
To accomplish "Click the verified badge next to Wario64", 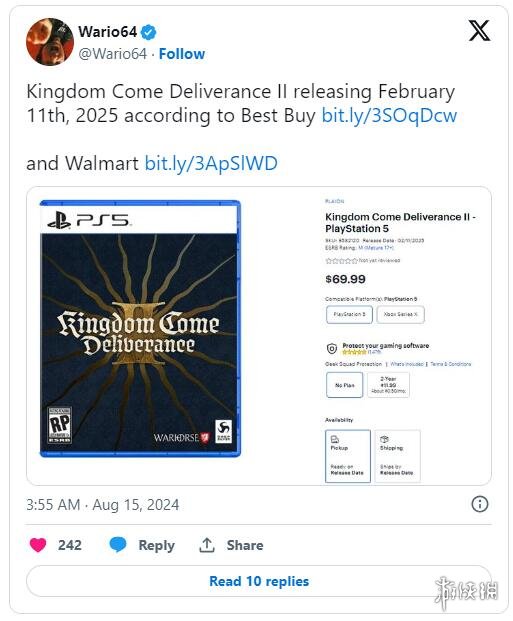I will click(x=149, y=32).
